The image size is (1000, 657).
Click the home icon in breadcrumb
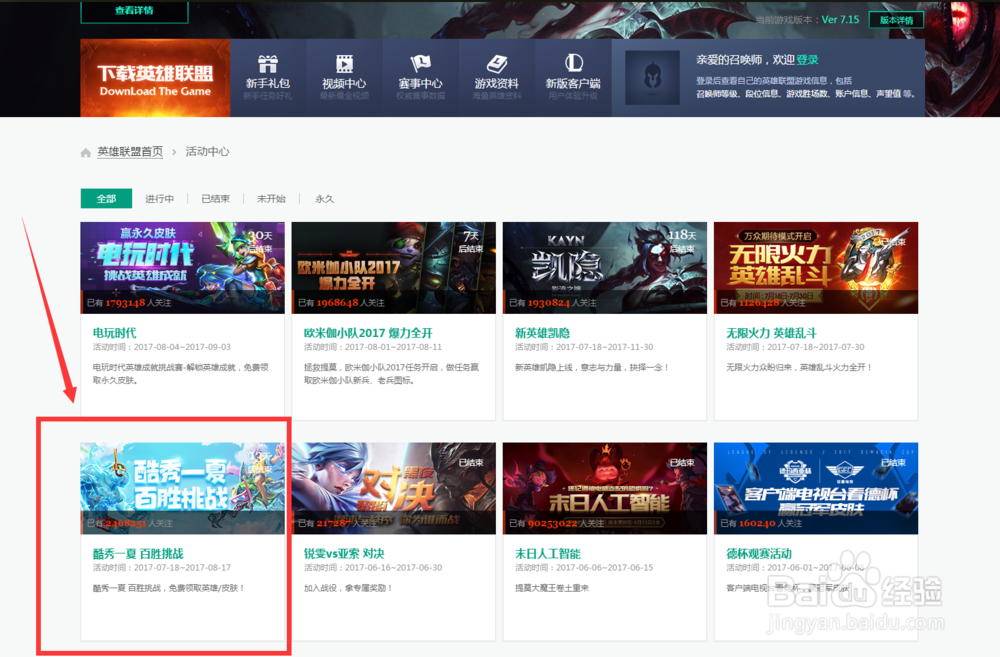[85, 152]
